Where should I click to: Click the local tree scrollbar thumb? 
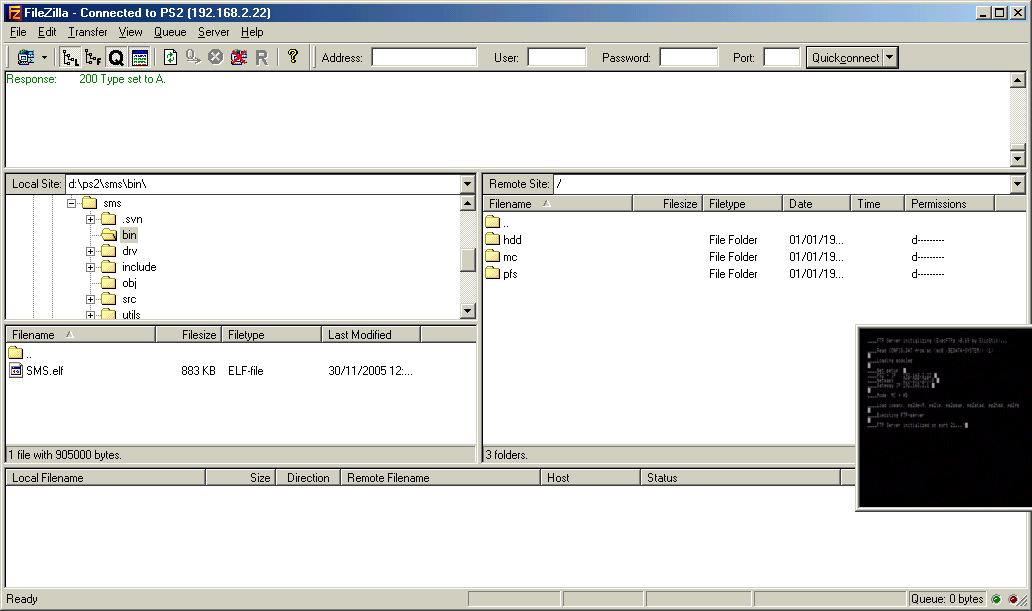pyautogui.click(x=467, y=260)
